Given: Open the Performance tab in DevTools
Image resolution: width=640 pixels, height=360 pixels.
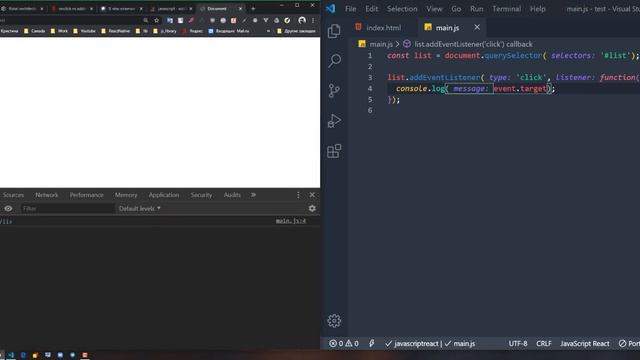Looking at the screenshot, I should coord(87,195).
